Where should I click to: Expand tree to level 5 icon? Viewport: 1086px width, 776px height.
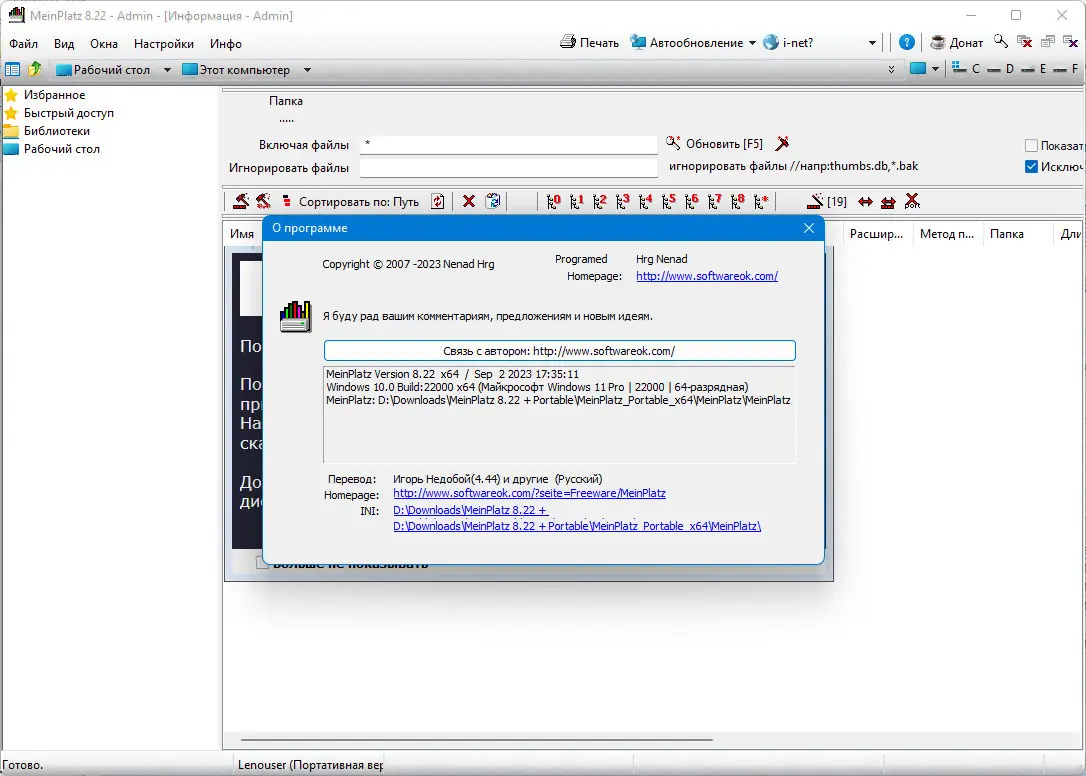pos(668,201)
